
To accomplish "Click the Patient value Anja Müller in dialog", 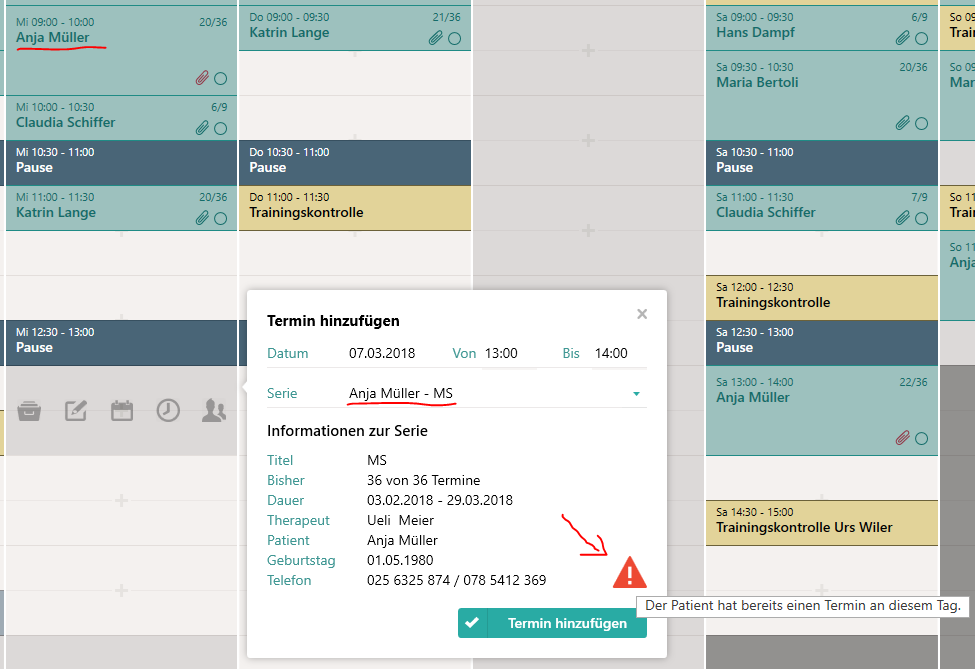I will (402, 540).
